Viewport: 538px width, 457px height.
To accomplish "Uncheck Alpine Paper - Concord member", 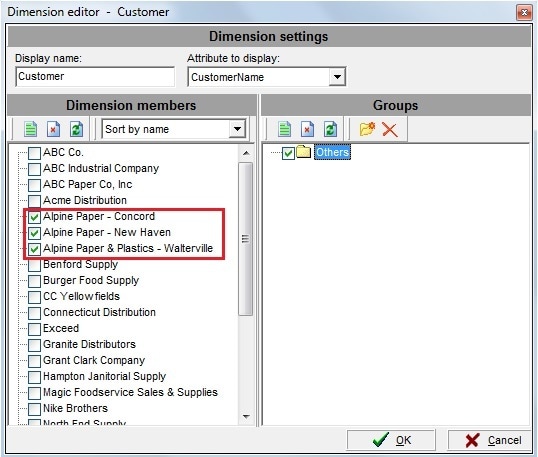I will (34, 217).
